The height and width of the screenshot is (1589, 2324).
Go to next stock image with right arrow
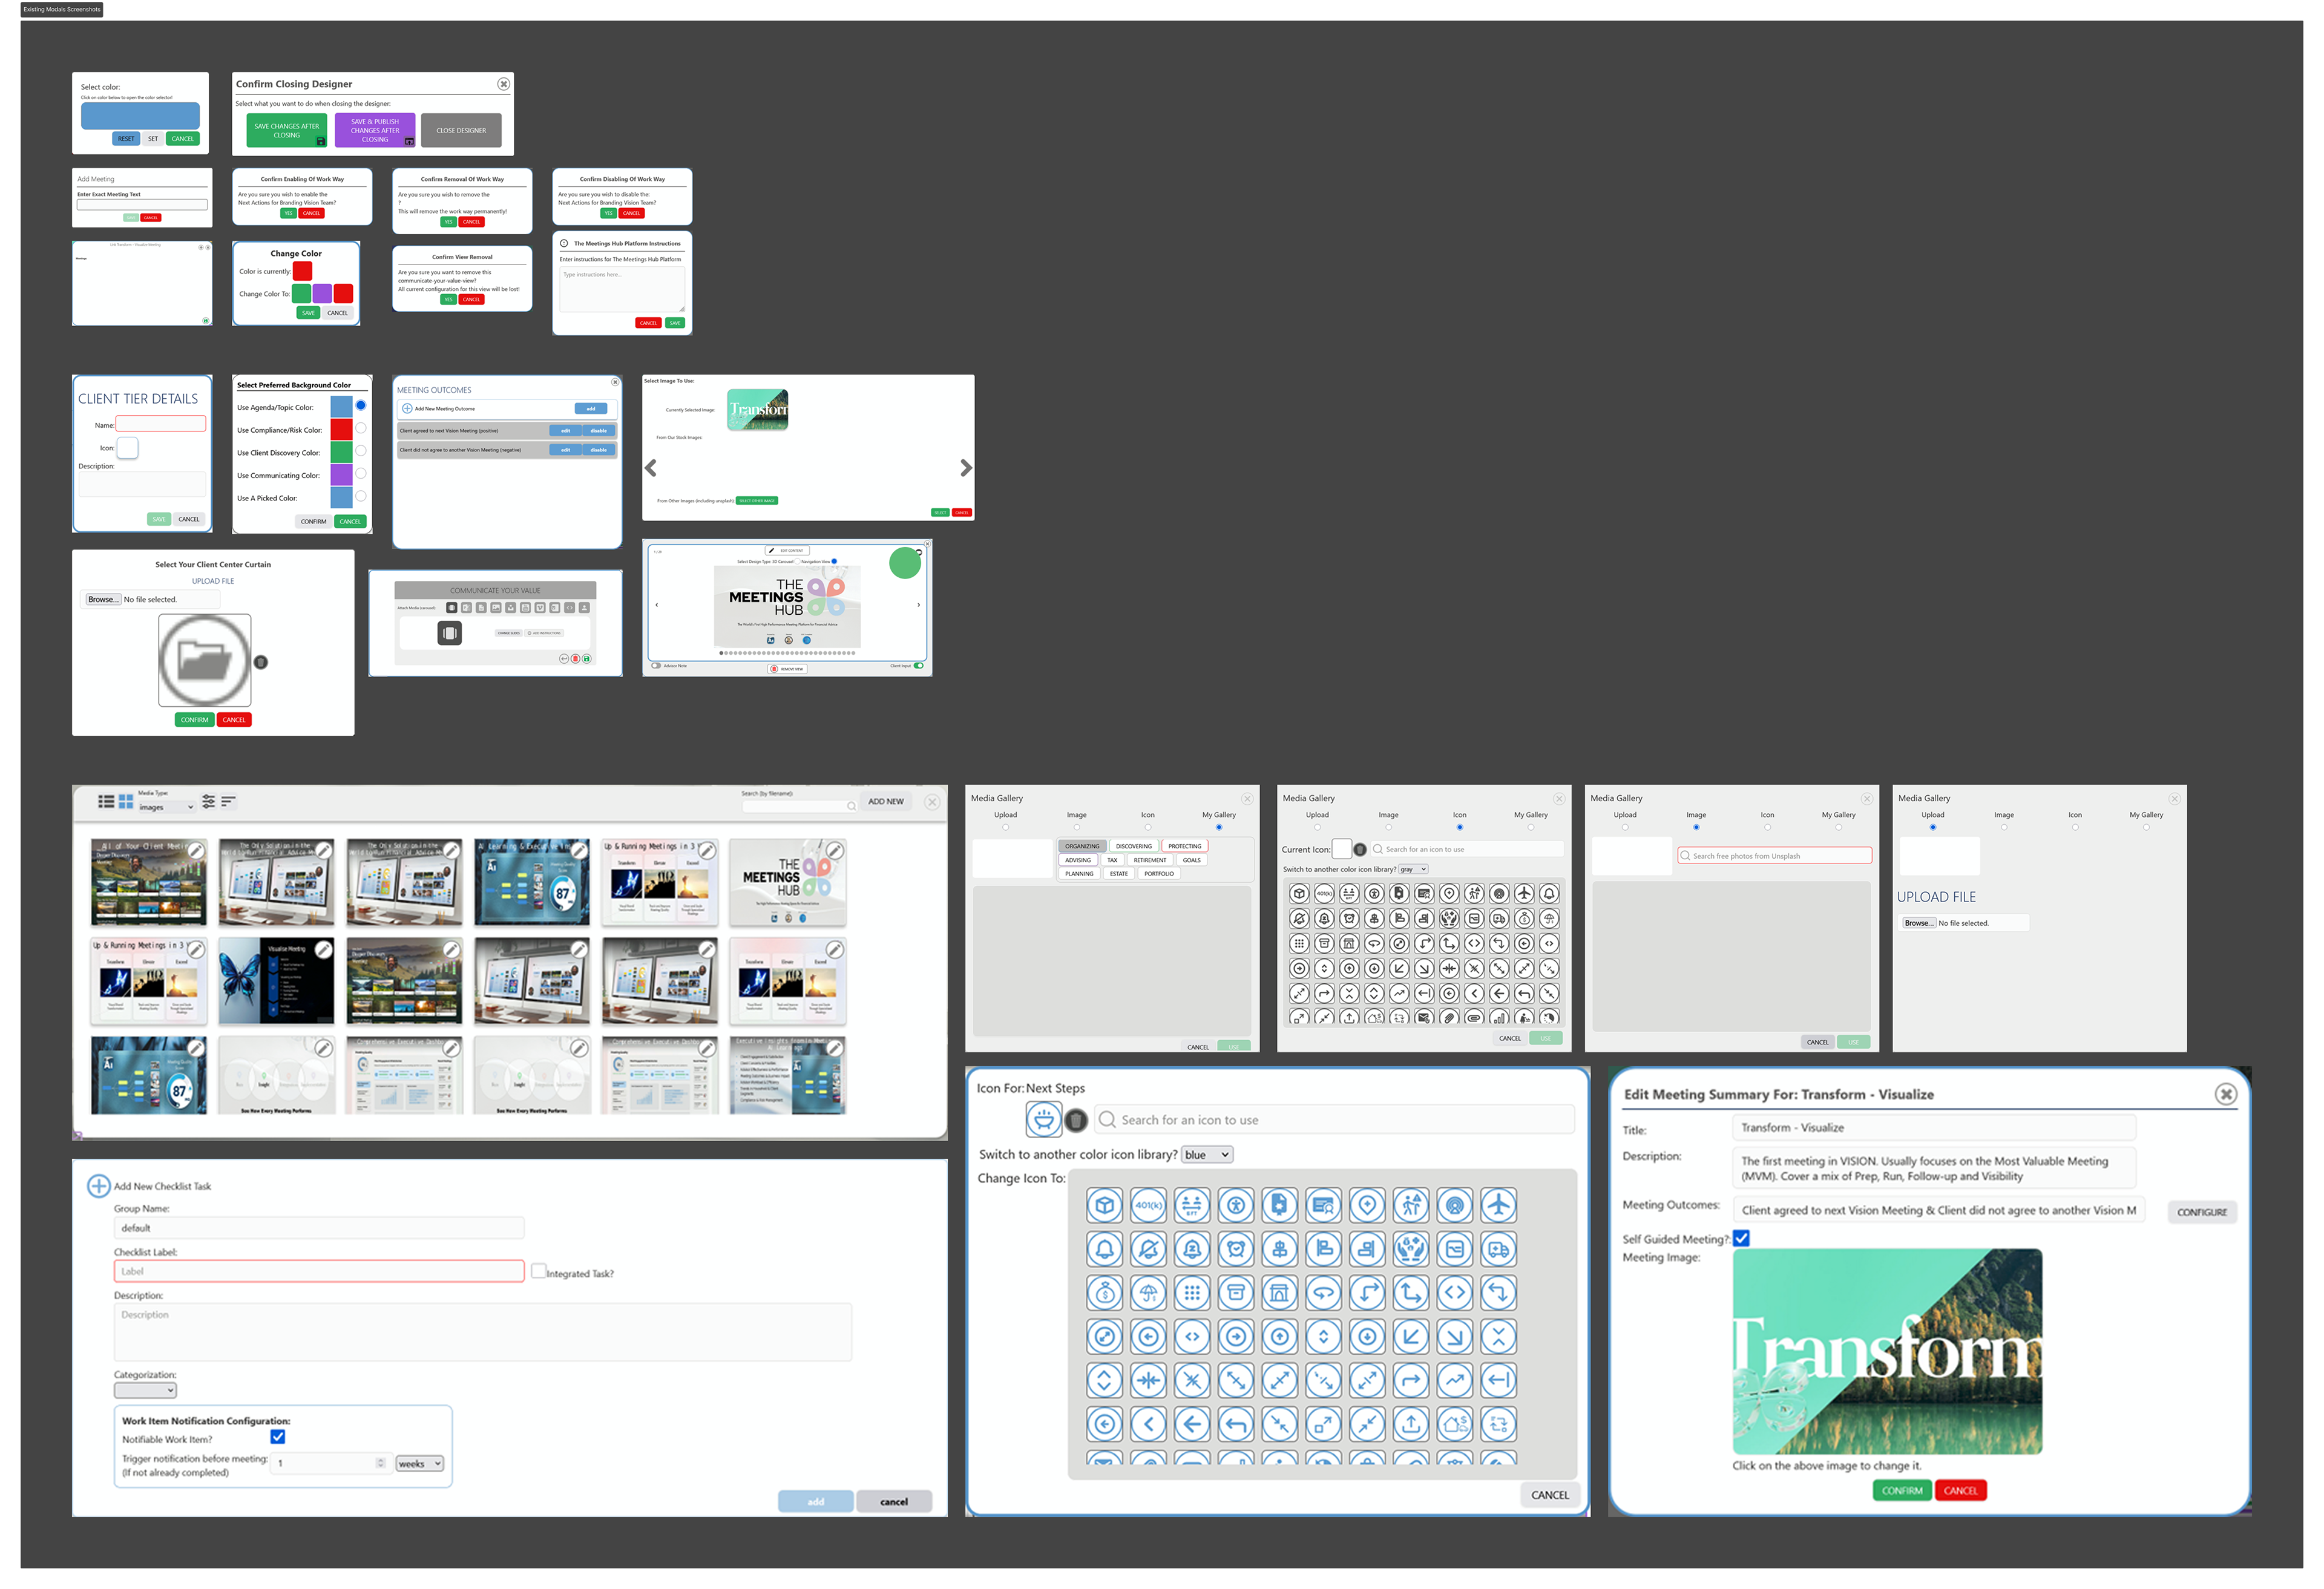[965, 468]
